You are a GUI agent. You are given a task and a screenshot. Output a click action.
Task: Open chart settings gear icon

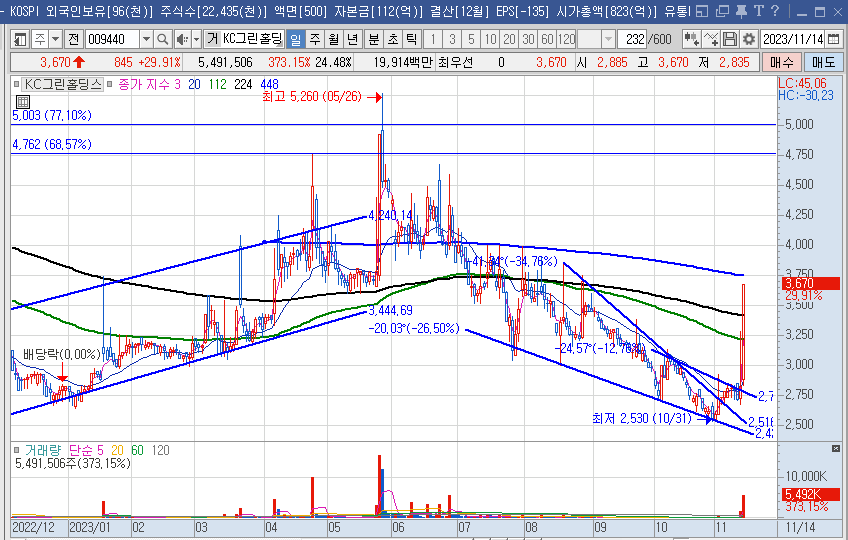[749, 39]
